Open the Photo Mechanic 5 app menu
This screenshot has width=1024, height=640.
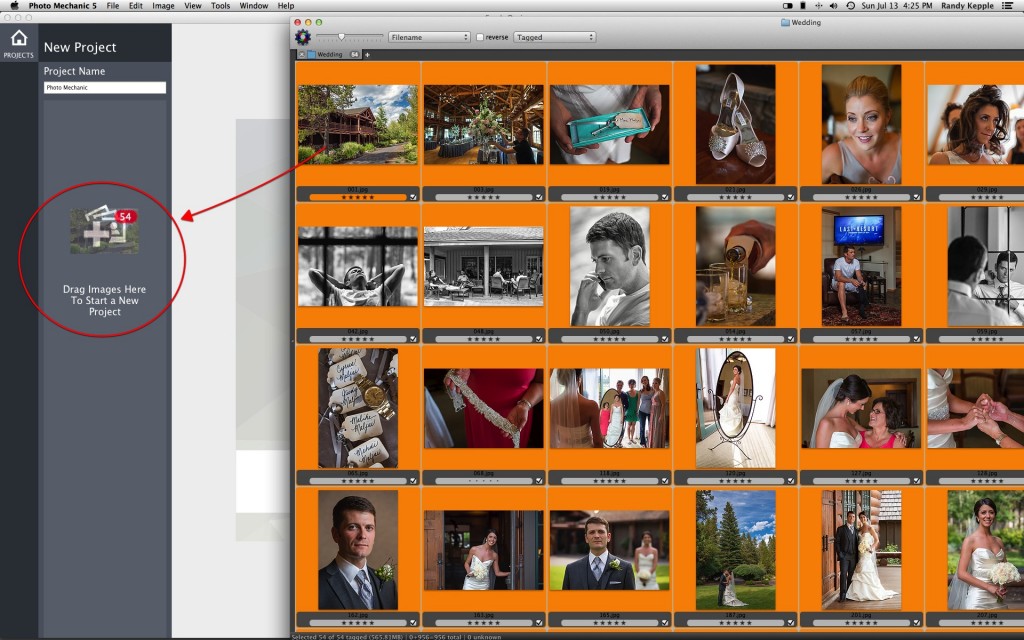(x=63, y=6)
